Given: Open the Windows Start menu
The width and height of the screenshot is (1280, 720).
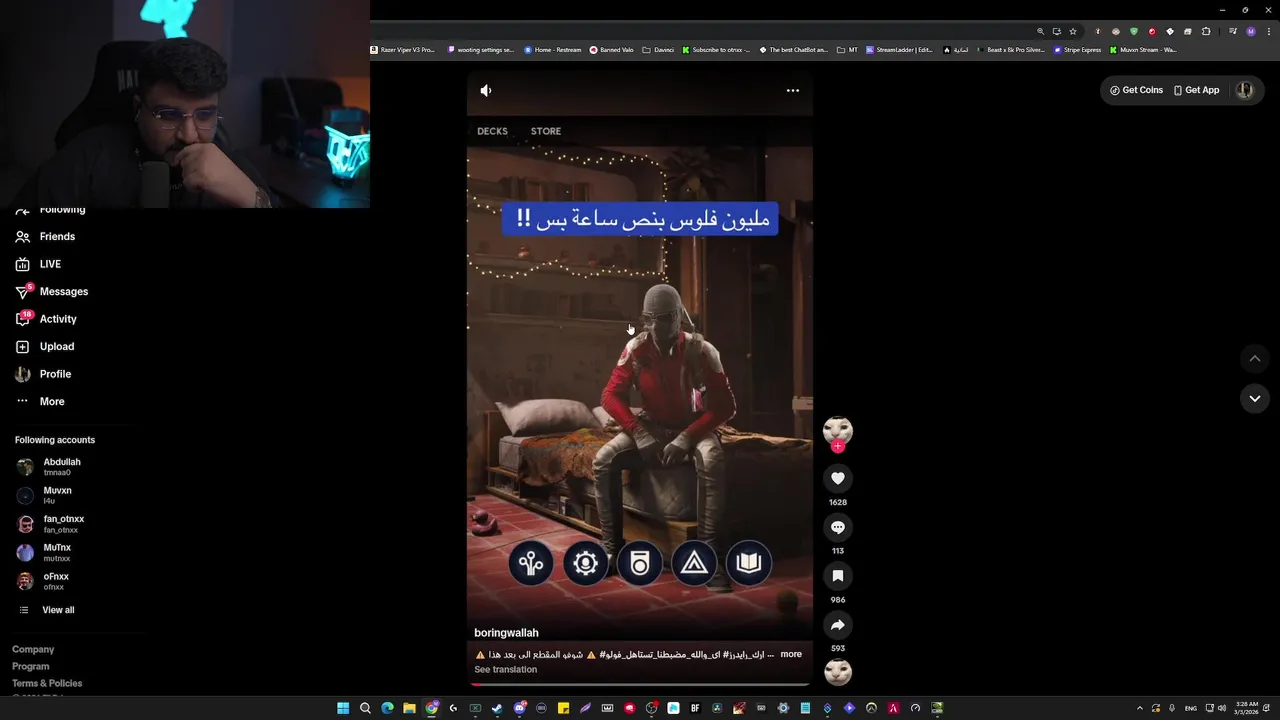Looking at the screenshot, I should click(x=343, y=708).
